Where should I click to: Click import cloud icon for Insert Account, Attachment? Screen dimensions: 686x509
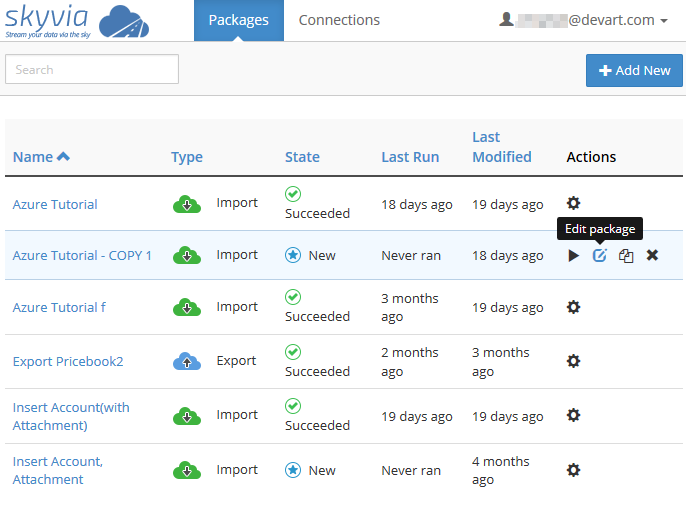pos(187,470)
